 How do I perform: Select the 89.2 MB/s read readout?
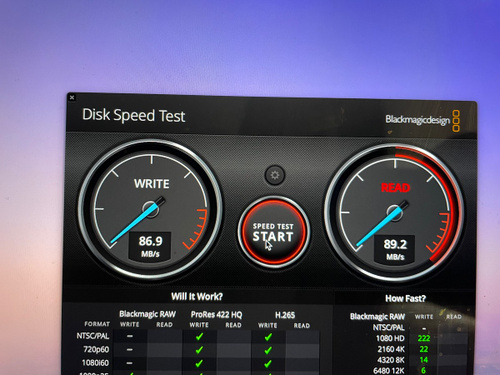(x=395, y=249)
